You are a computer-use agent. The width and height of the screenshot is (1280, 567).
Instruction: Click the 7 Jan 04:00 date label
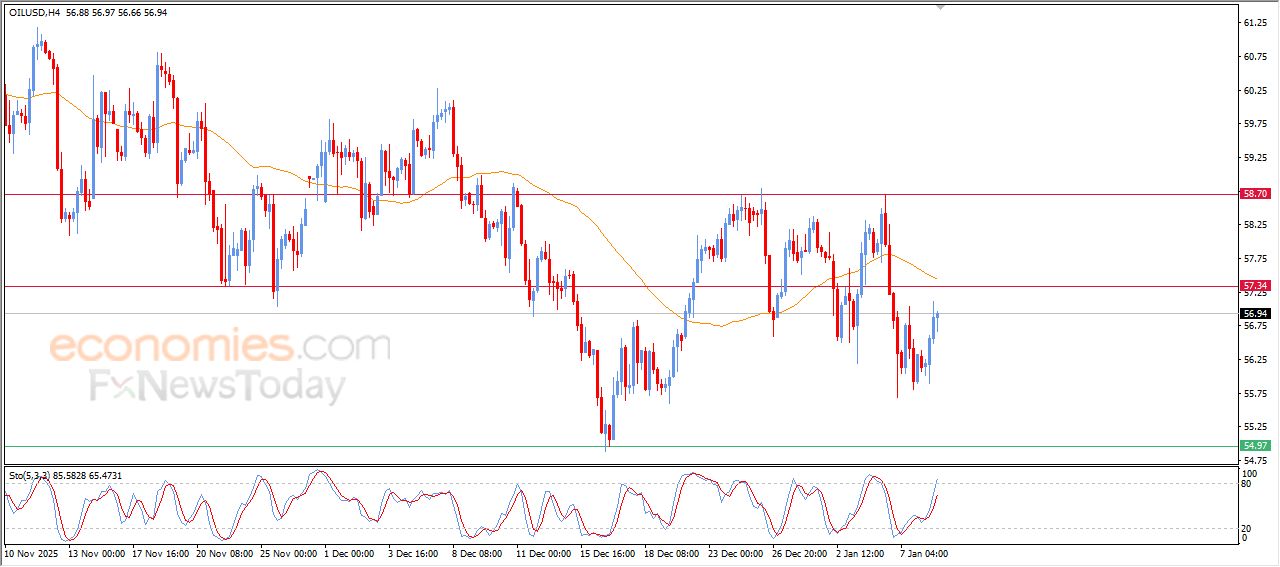coord(923,553)
